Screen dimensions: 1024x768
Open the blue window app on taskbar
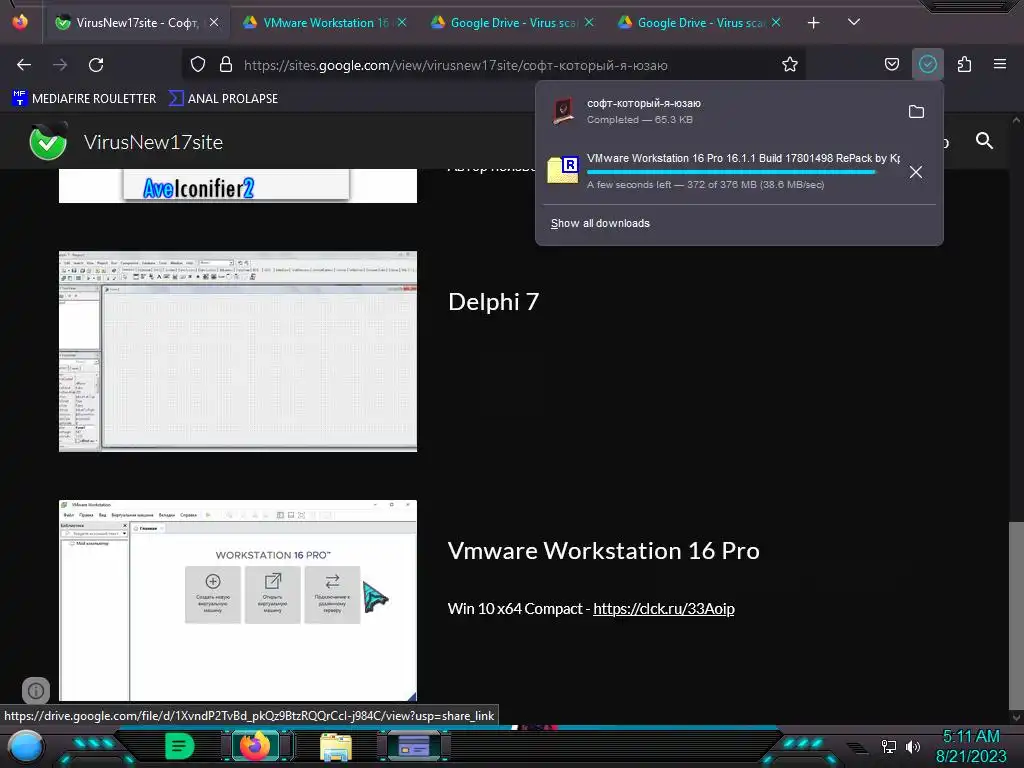tap(414, 746)
